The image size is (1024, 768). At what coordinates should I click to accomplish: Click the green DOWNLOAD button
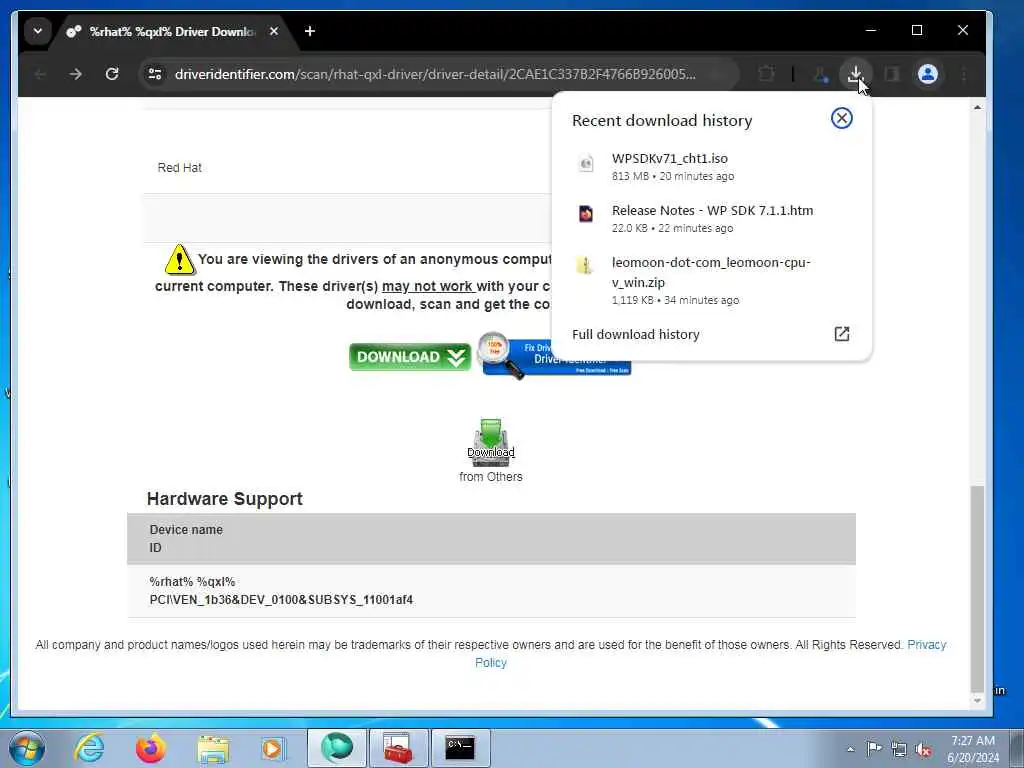[410, 357]
